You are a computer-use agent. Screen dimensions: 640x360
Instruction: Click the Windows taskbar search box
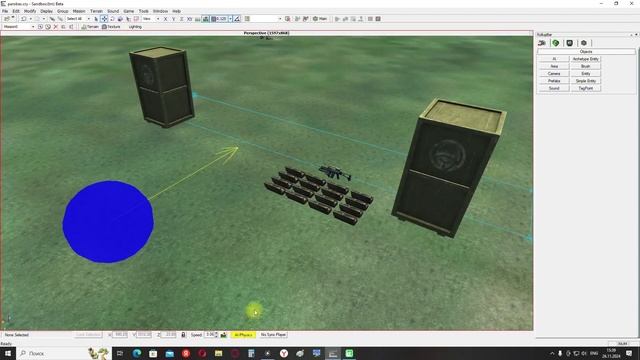(x=63, y=353)
